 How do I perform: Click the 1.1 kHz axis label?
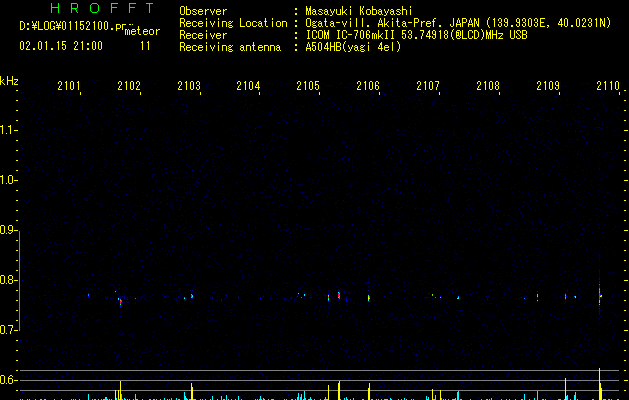[9, 130]
